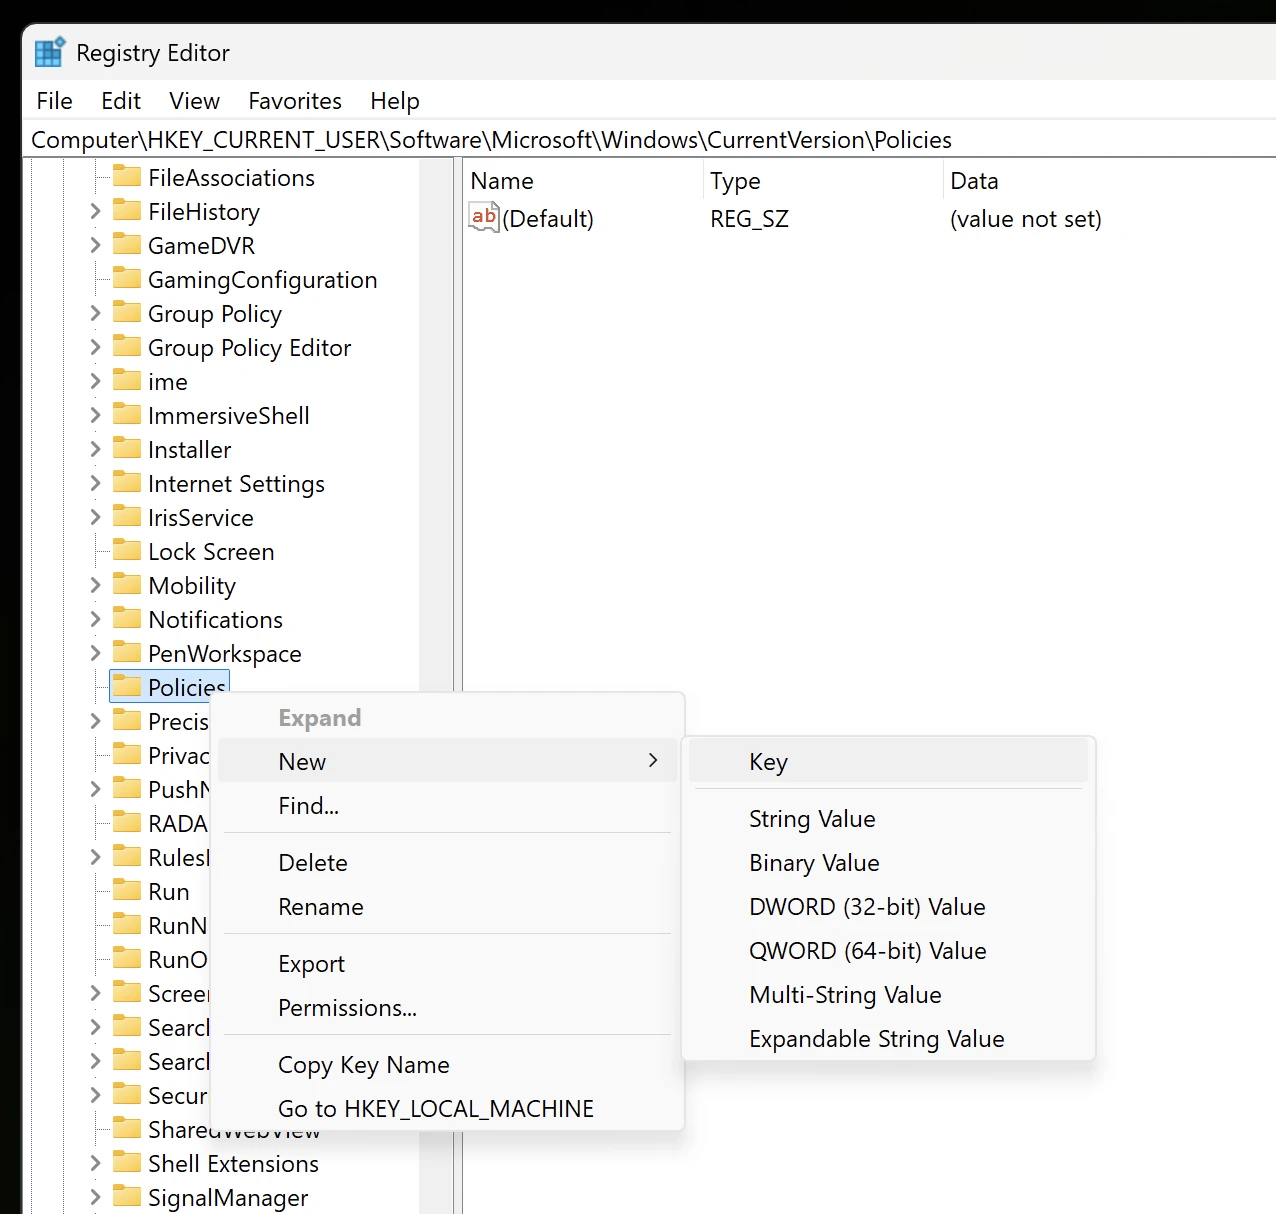Click the GameDVR folder icon

click(x=127, y=245)
